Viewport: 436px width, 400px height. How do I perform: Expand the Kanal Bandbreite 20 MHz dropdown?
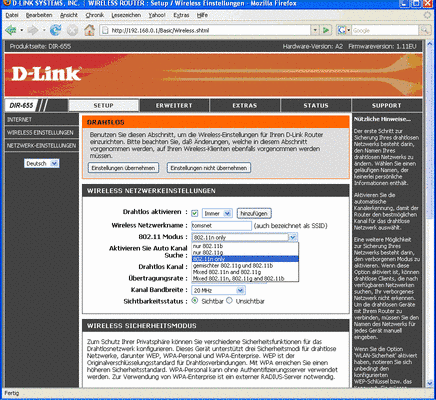[218, 290]
